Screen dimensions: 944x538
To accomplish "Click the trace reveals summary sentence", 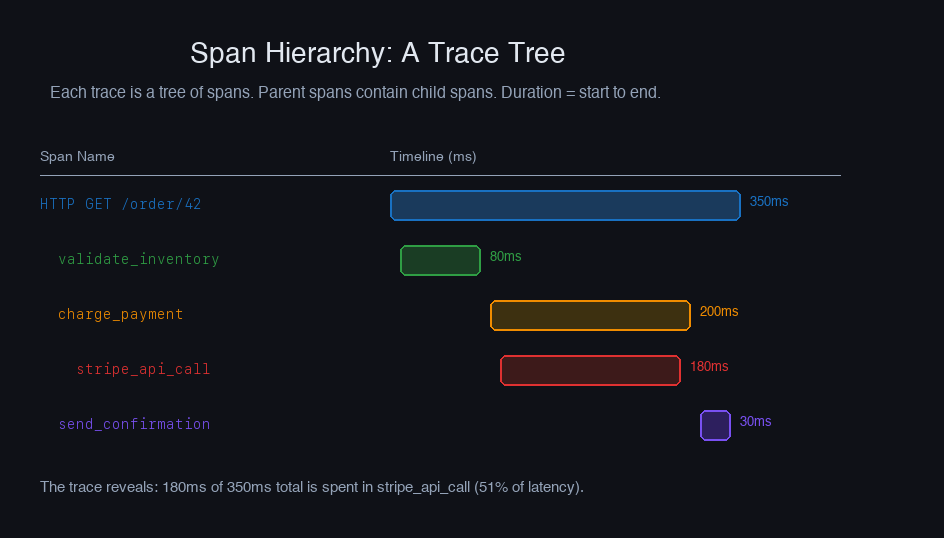I will (312, 487).
